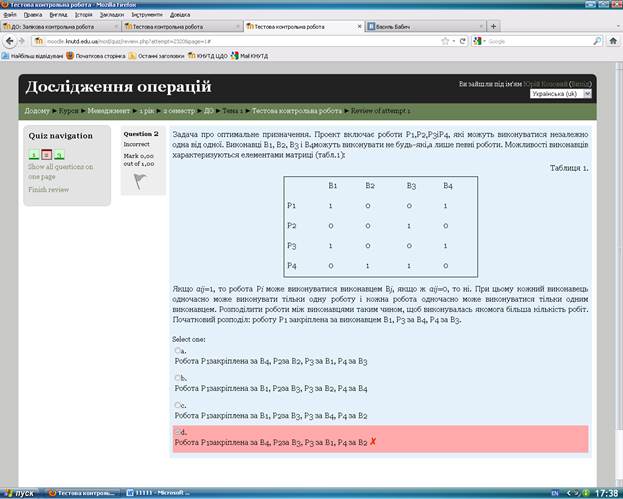Open the 1 рік breadcrumb link
The width and height of the screenshot is (623, 499).
pos(146,111)
